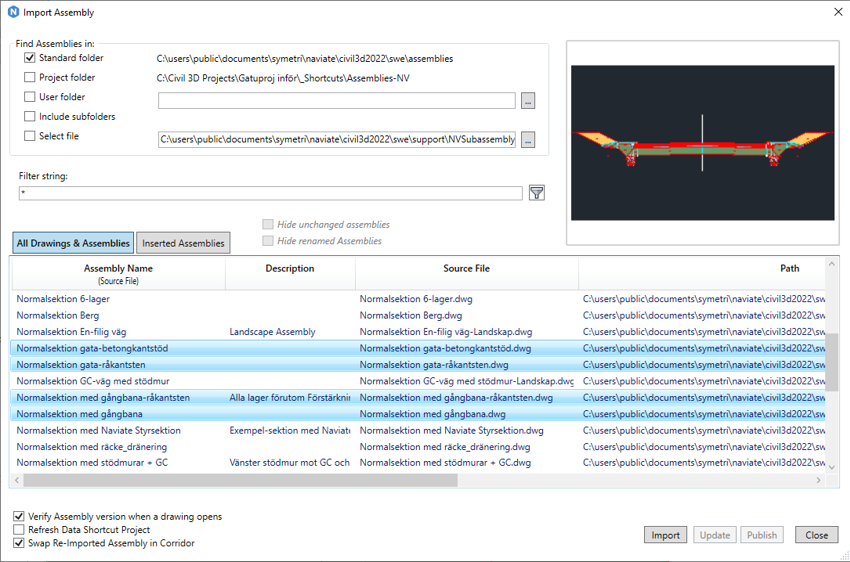Image resolution: width=850 pixels, height=562 pixels.
Task: Enable the Project folder checkbox
Action: click(30, 77)
